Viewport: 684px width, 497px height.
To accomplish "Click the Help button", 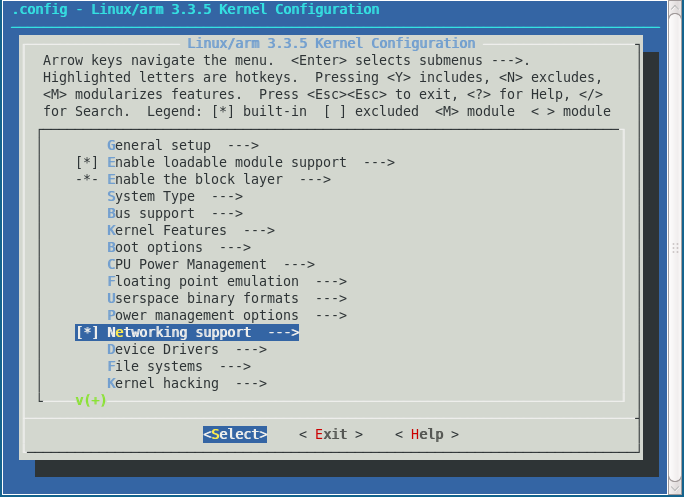I will 427,435.
